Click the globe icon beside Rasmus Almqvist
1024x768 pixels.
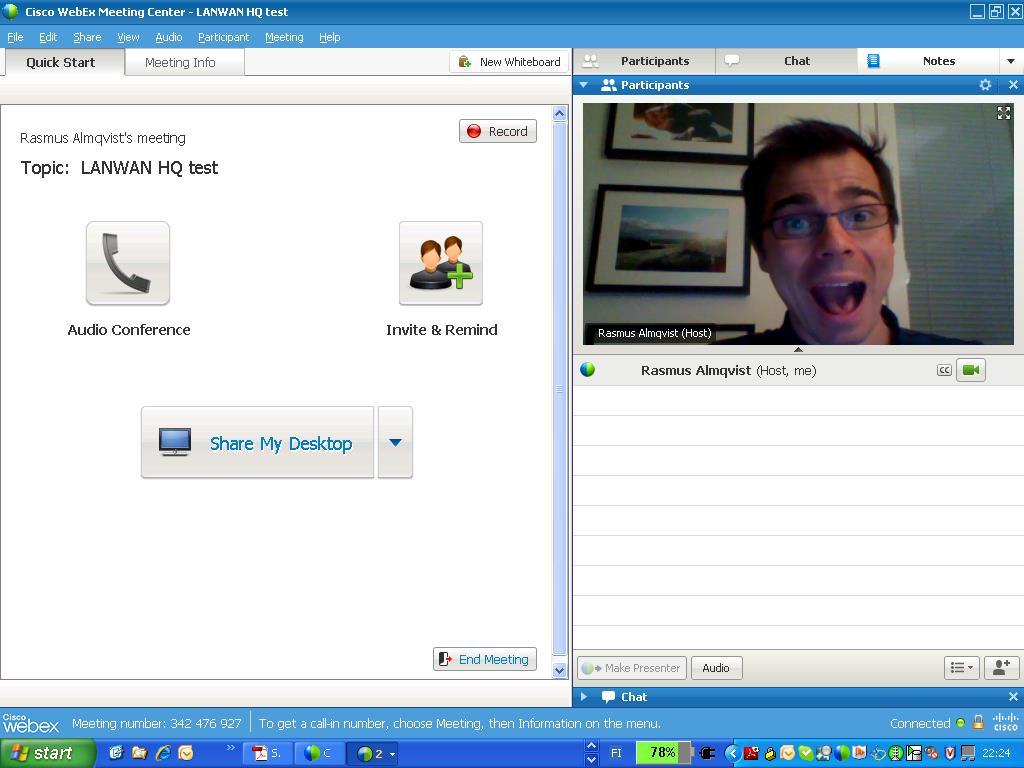[588, 370]
